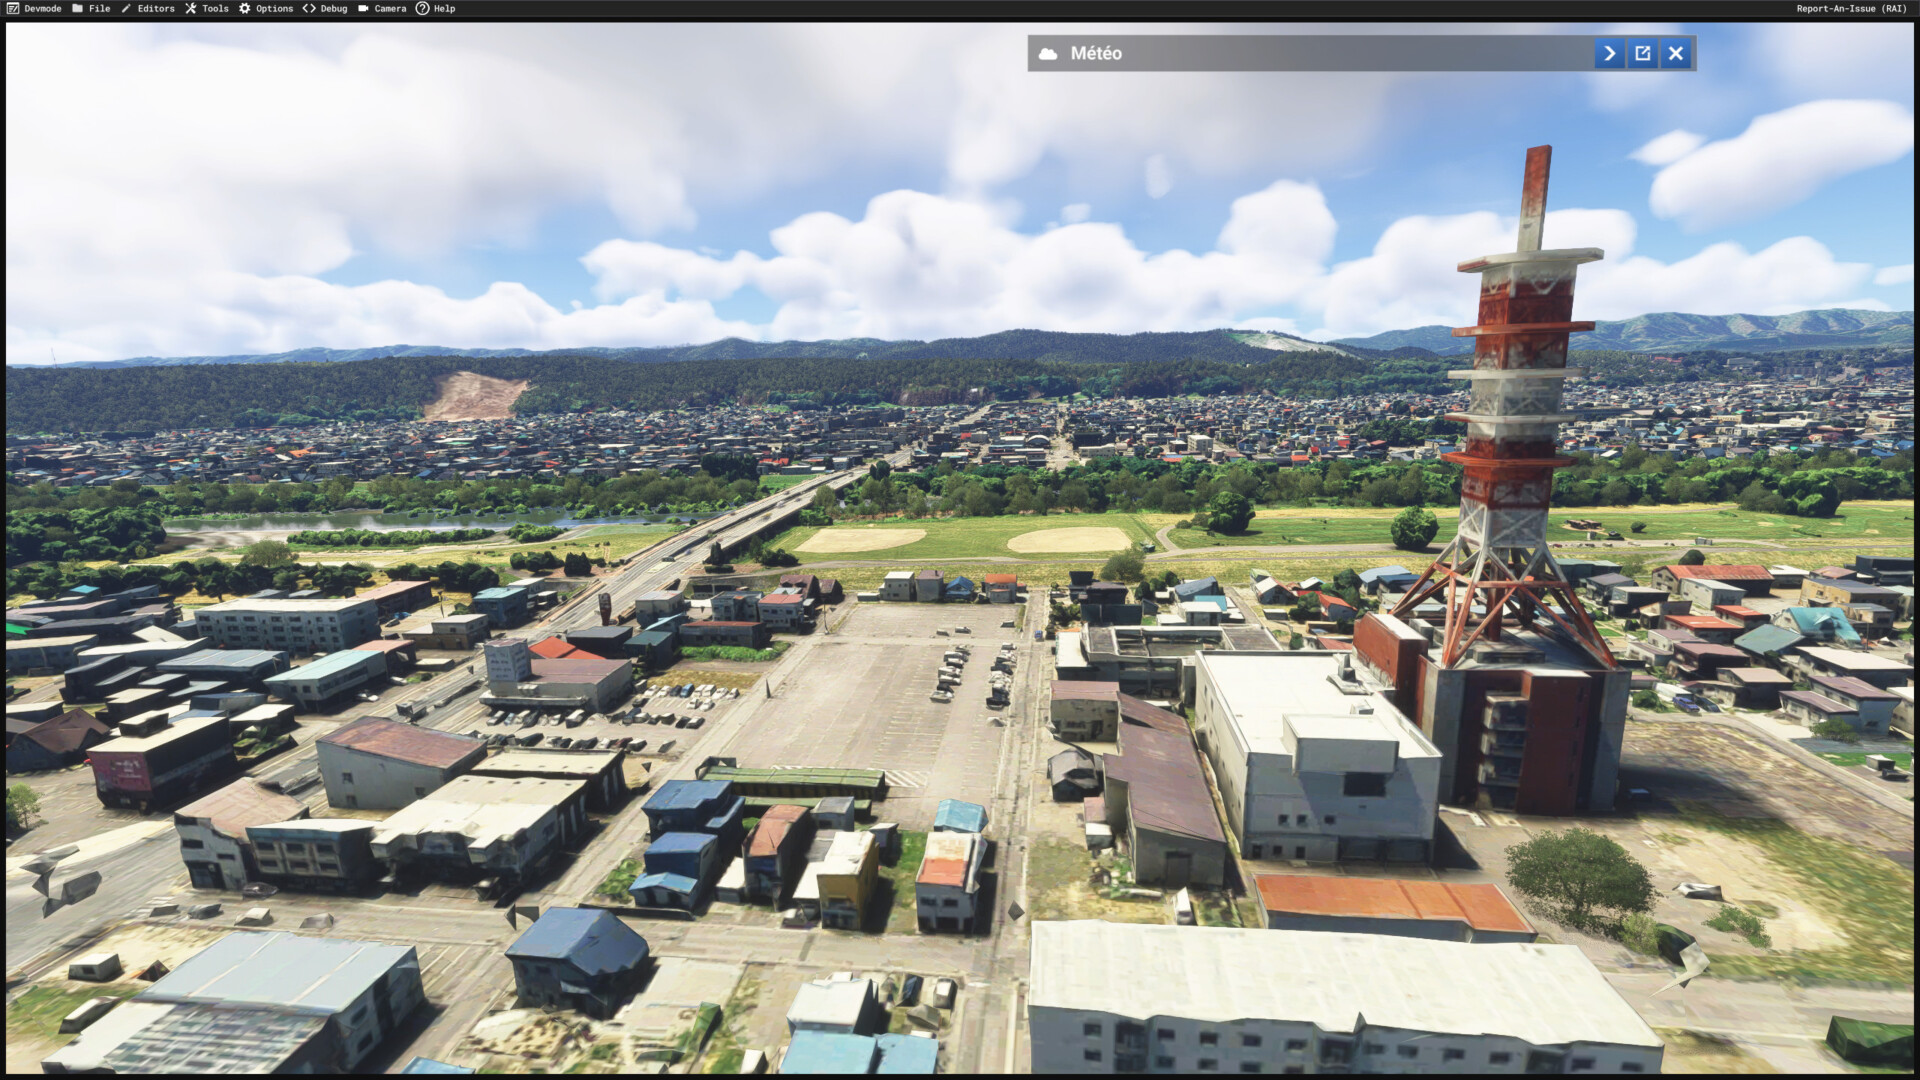
Task: Click the Editors pencil icon
Action: pyautogui.click(x=126, y=8)
